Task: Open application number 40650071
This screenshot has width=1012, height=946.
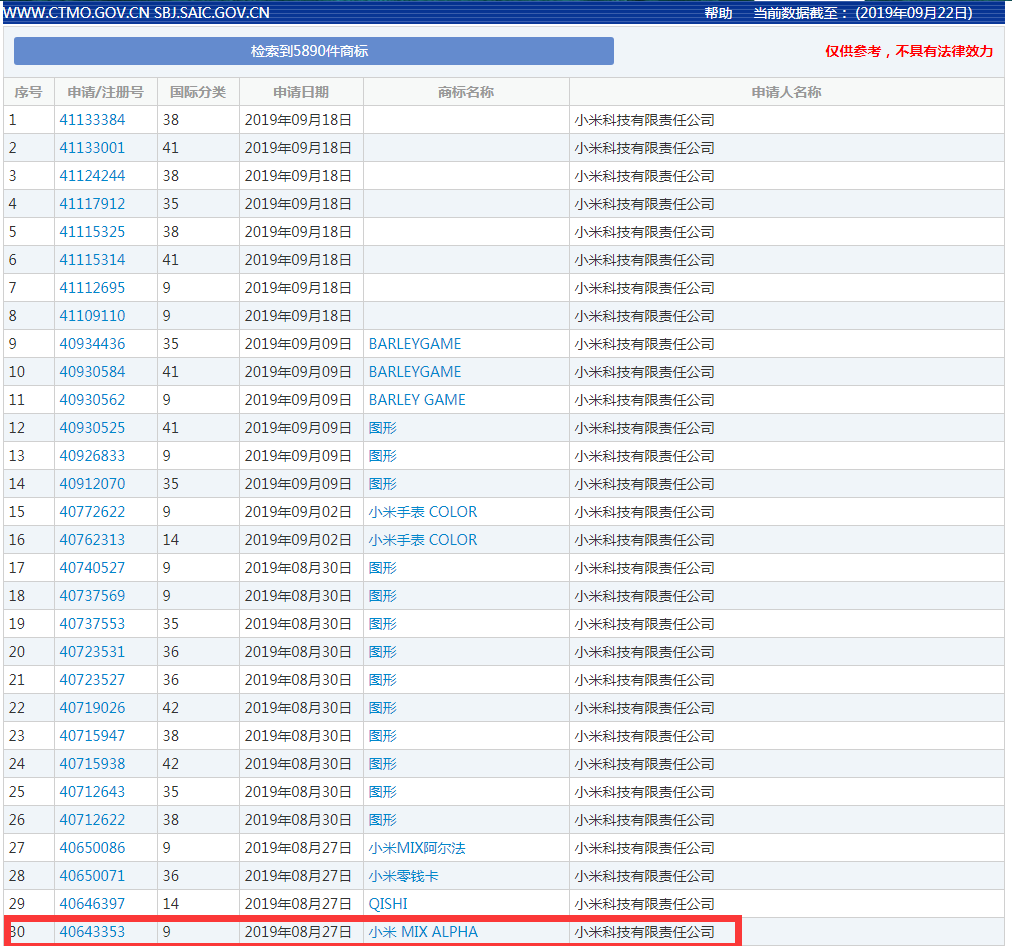Action: click(x=92, y=876)
